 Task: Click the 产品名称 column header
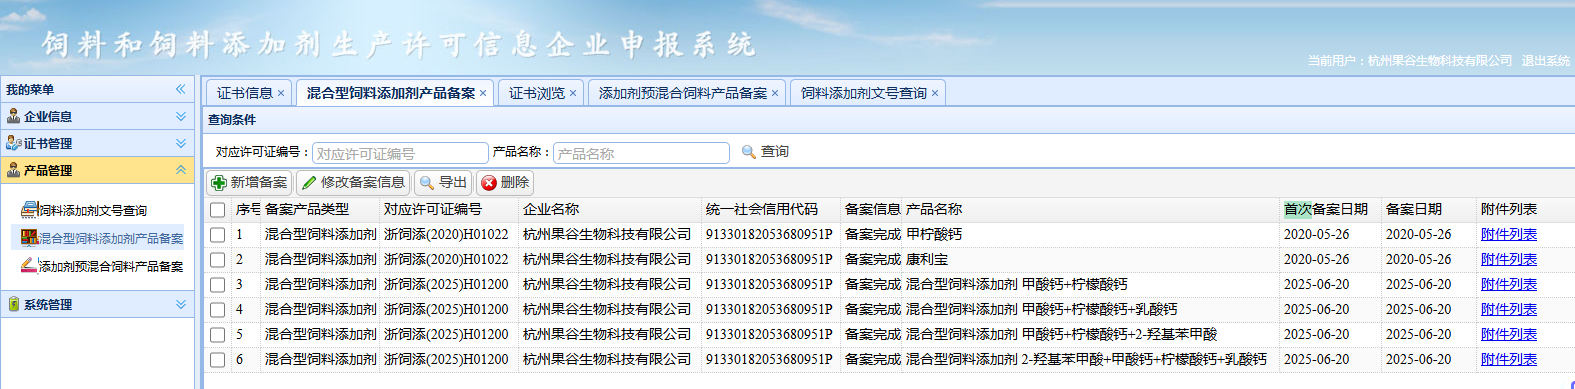coord(1091,210)
